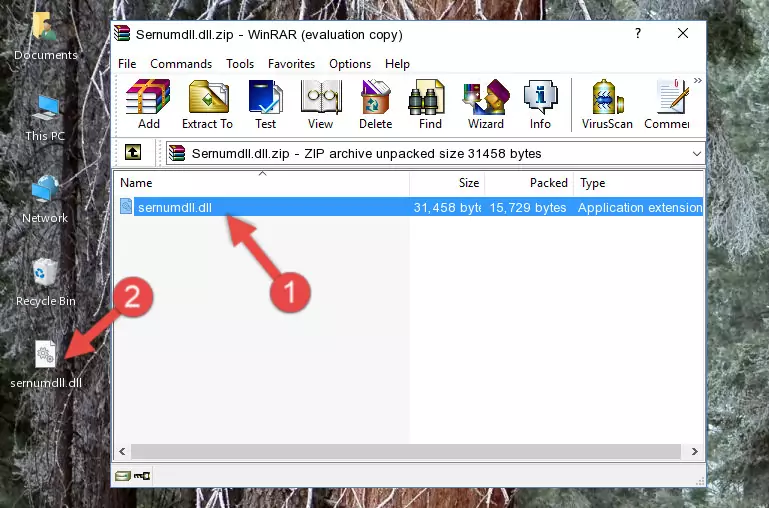This screenshot has height=508, width=769.
Task: Sort by the Type column
Action: click(639, 183)
